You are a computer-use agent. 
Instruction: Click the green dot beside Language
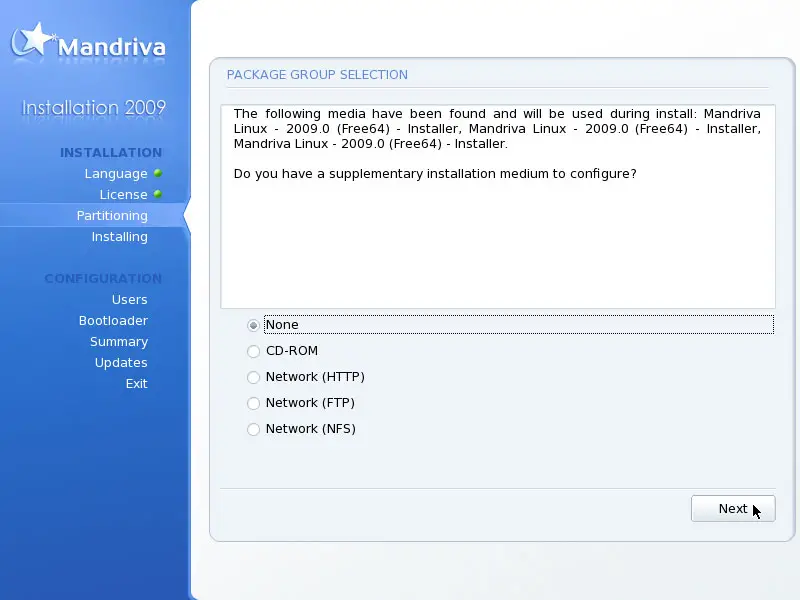158,173
